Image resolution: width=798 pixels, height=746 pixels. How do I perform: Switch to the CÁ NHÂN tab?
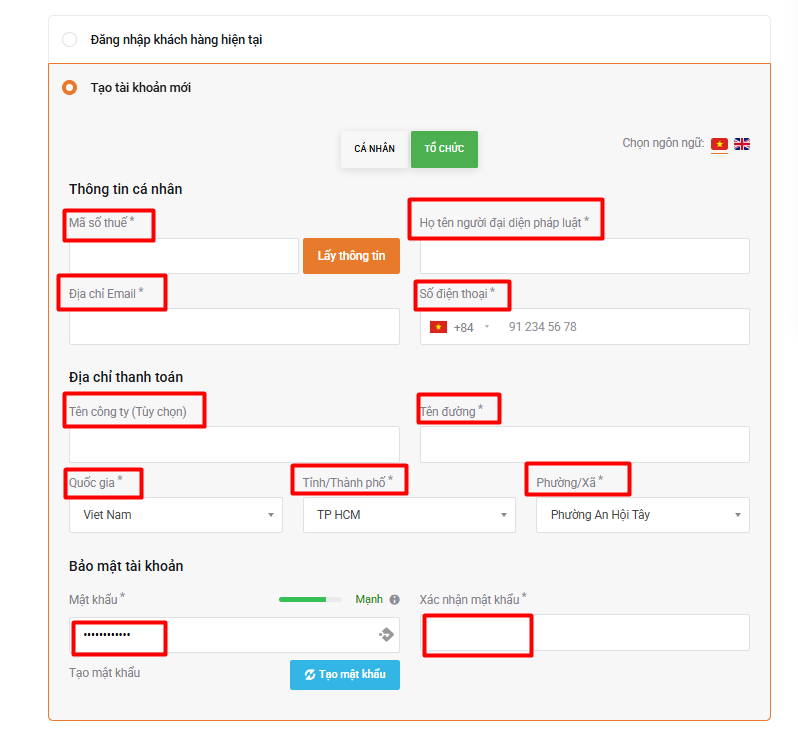pyautogui.click(x=374, y=149)
